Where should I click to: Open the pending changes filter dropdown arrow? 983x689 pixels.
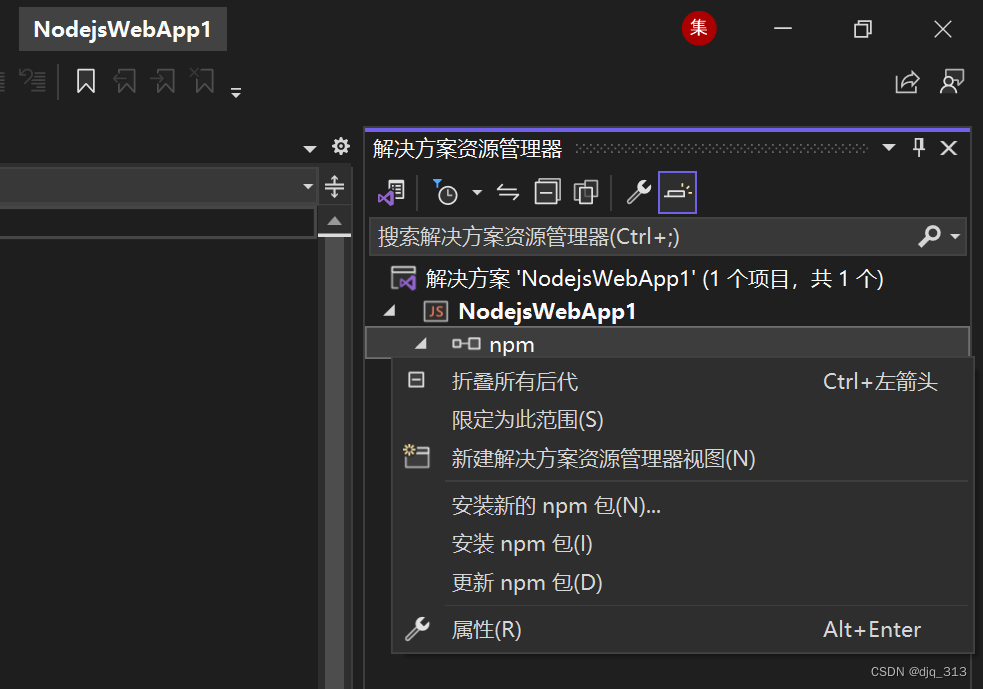pyautogui.click(x=477, y=192)
